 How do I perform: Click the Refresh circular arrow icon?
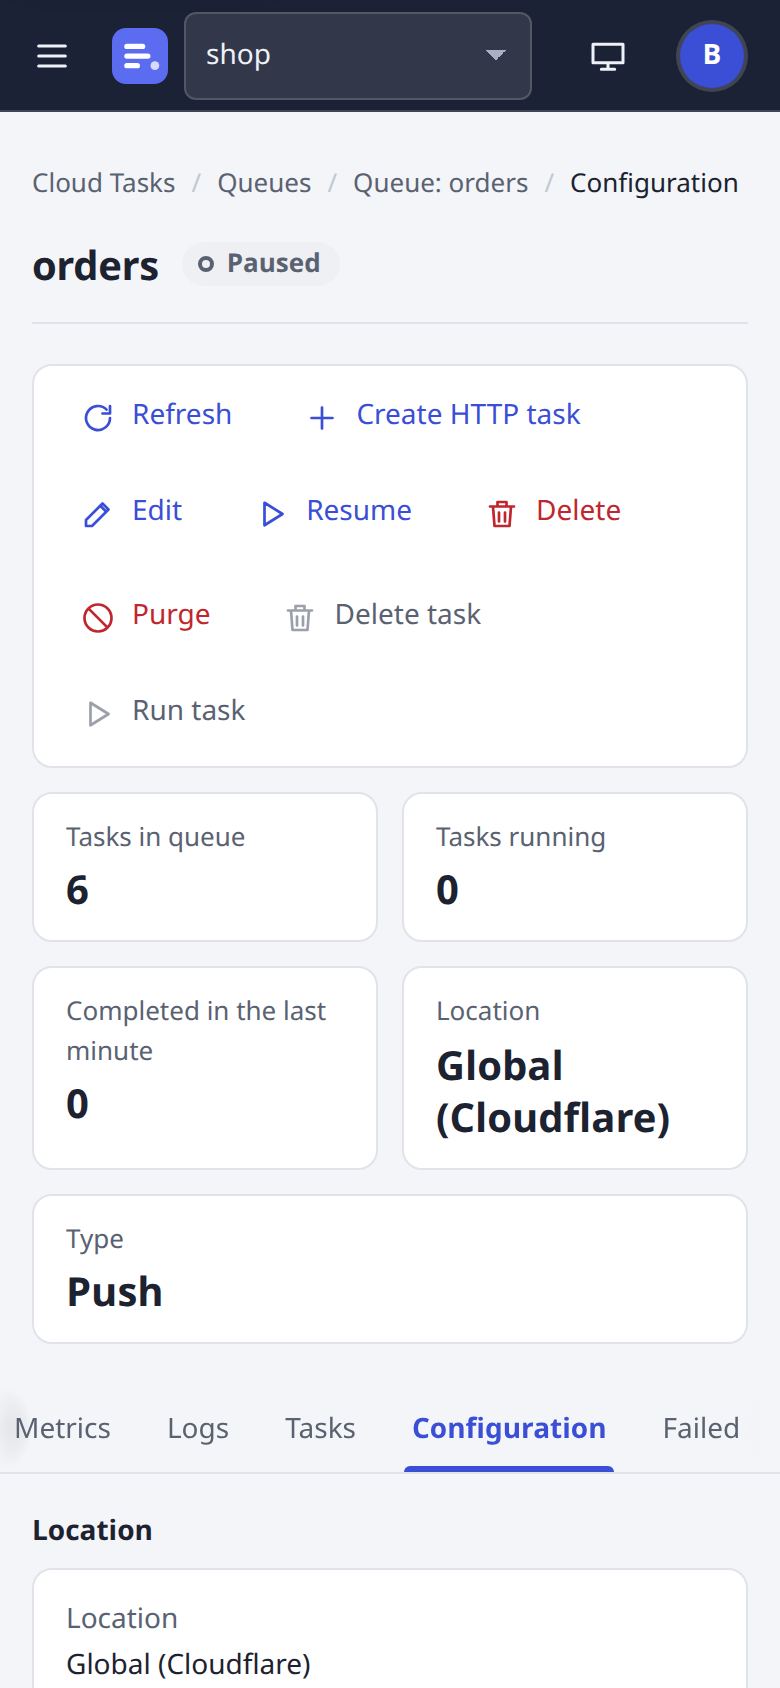coord(98,417)
